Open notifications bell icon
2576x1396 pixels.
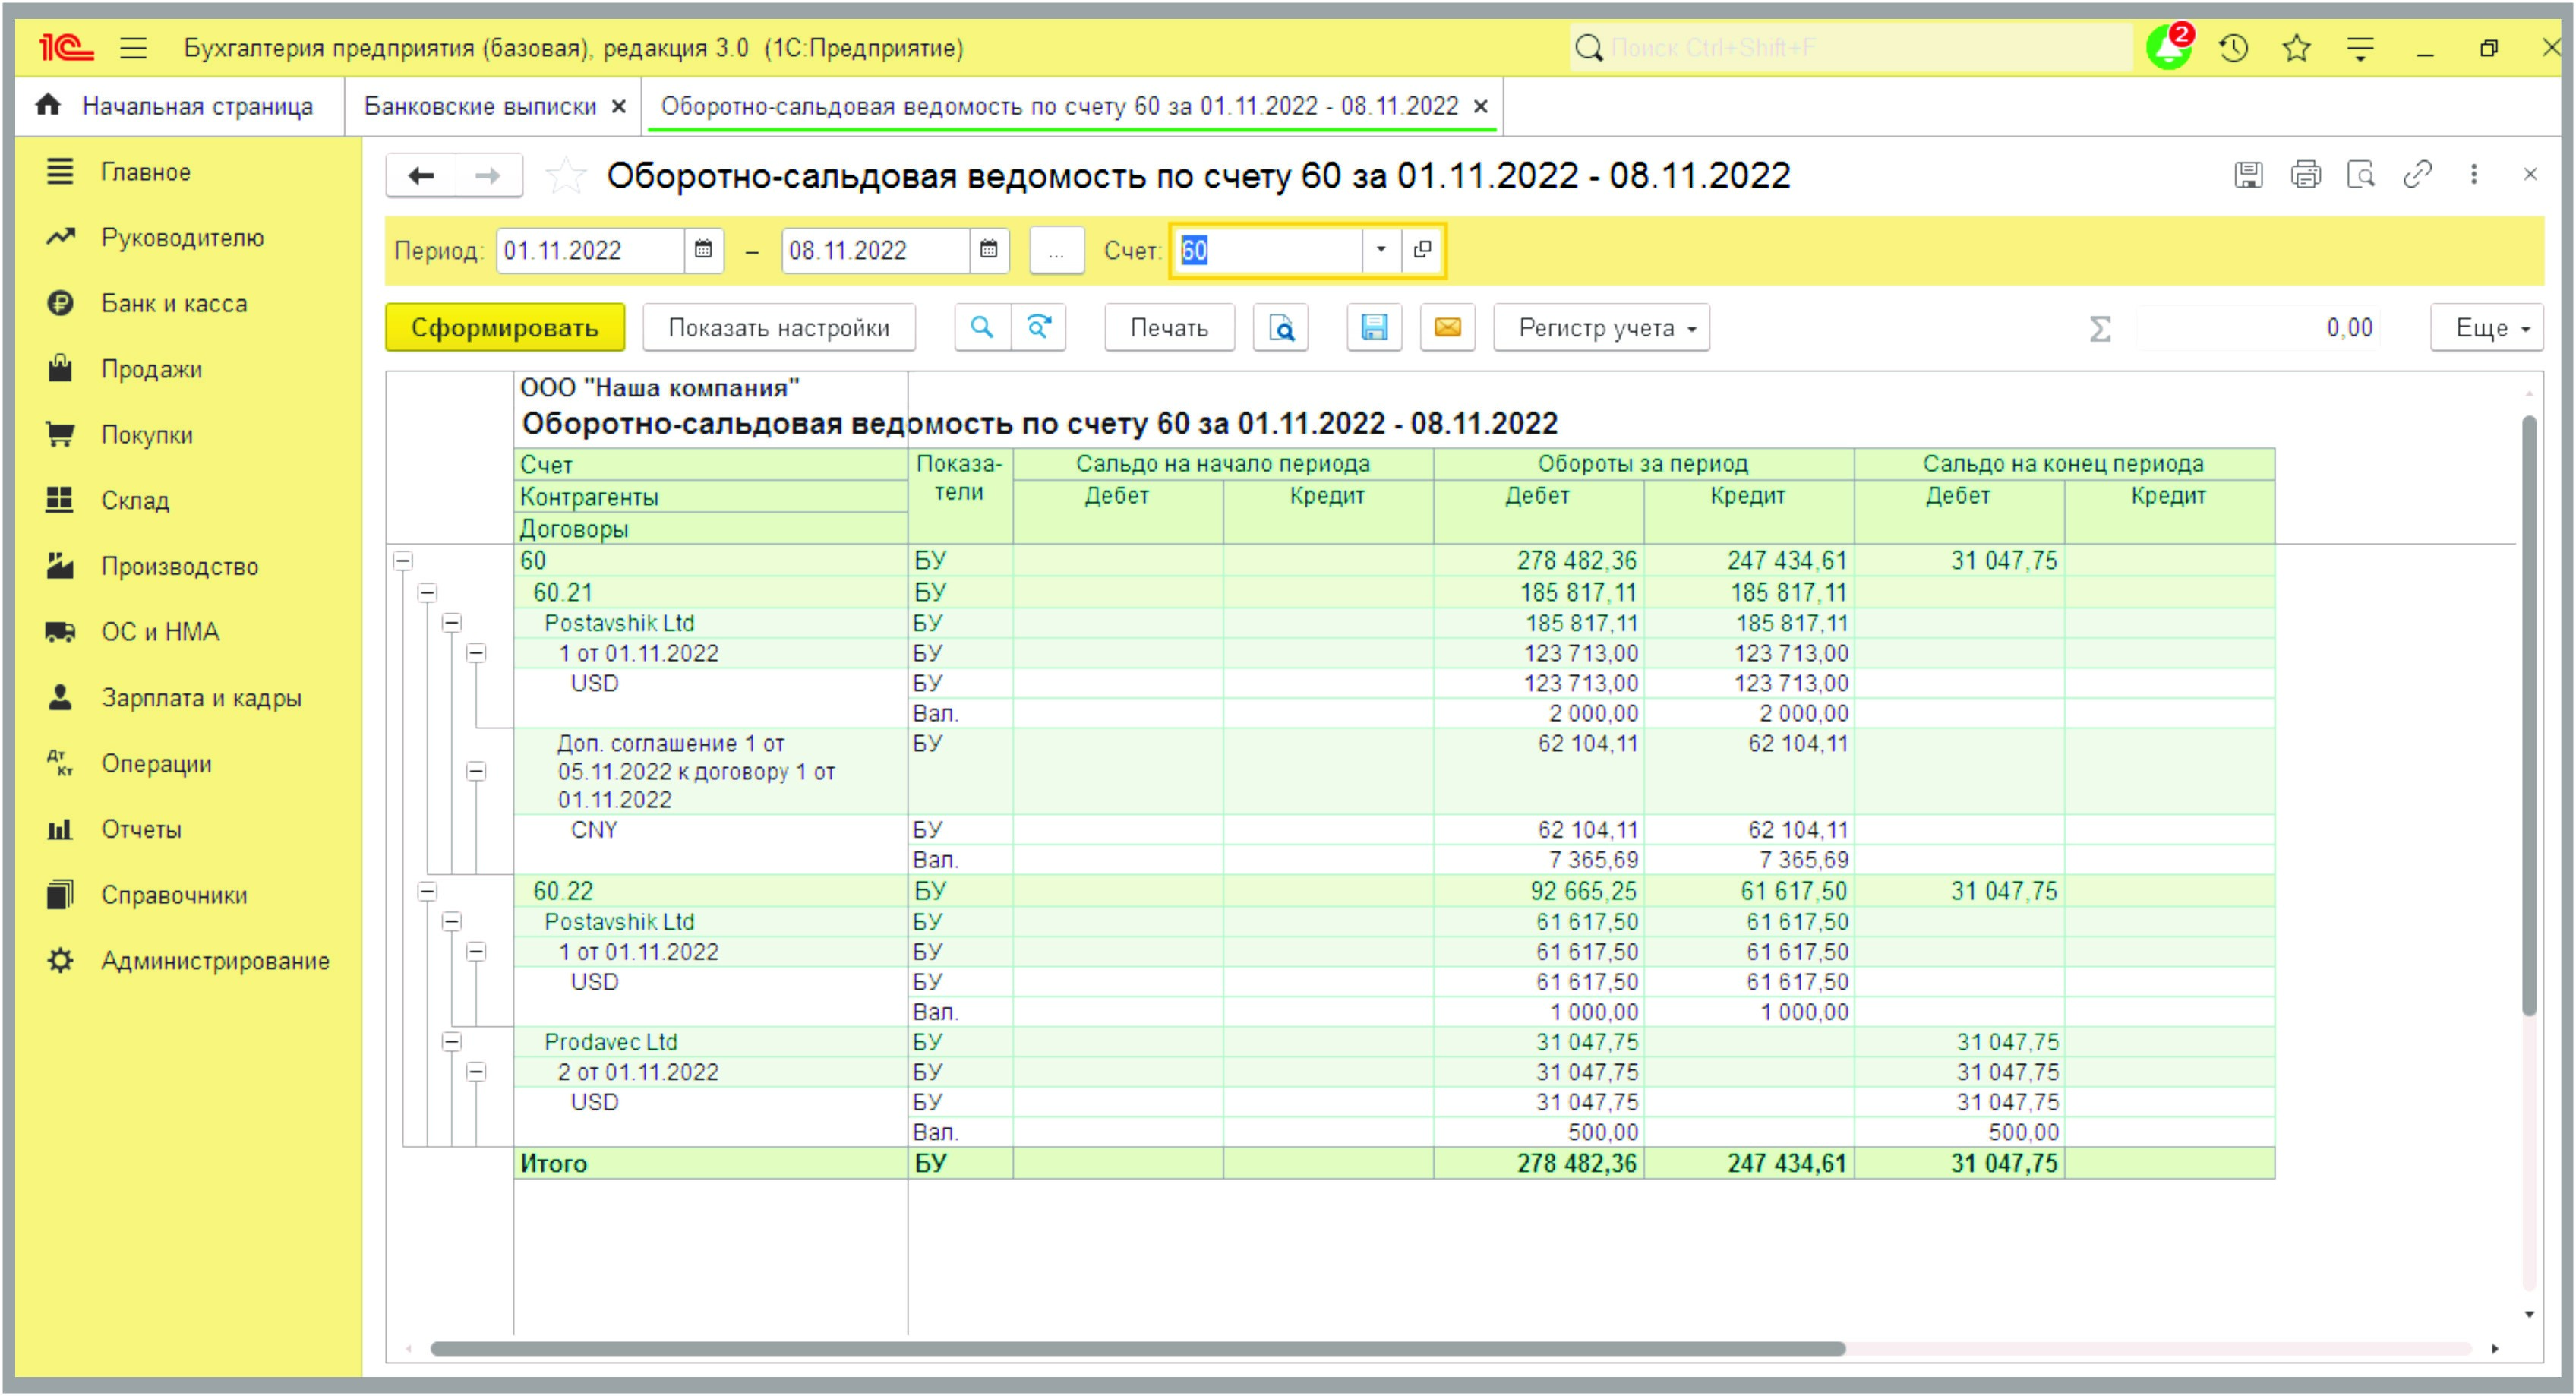2169,47
